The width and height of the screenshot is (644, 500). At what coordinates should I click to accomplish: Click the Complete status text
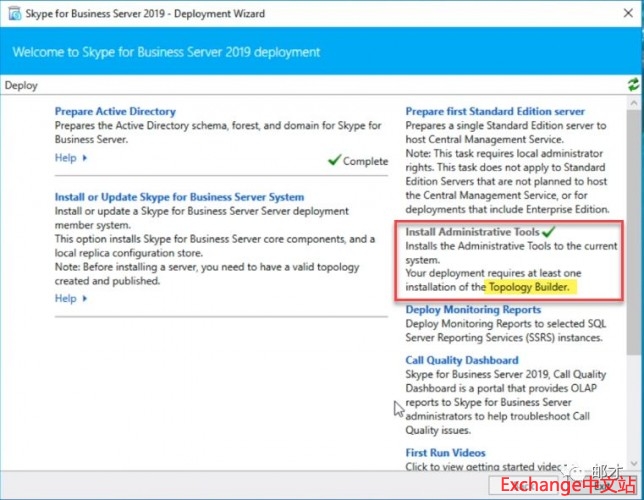(x=365, y=161)
